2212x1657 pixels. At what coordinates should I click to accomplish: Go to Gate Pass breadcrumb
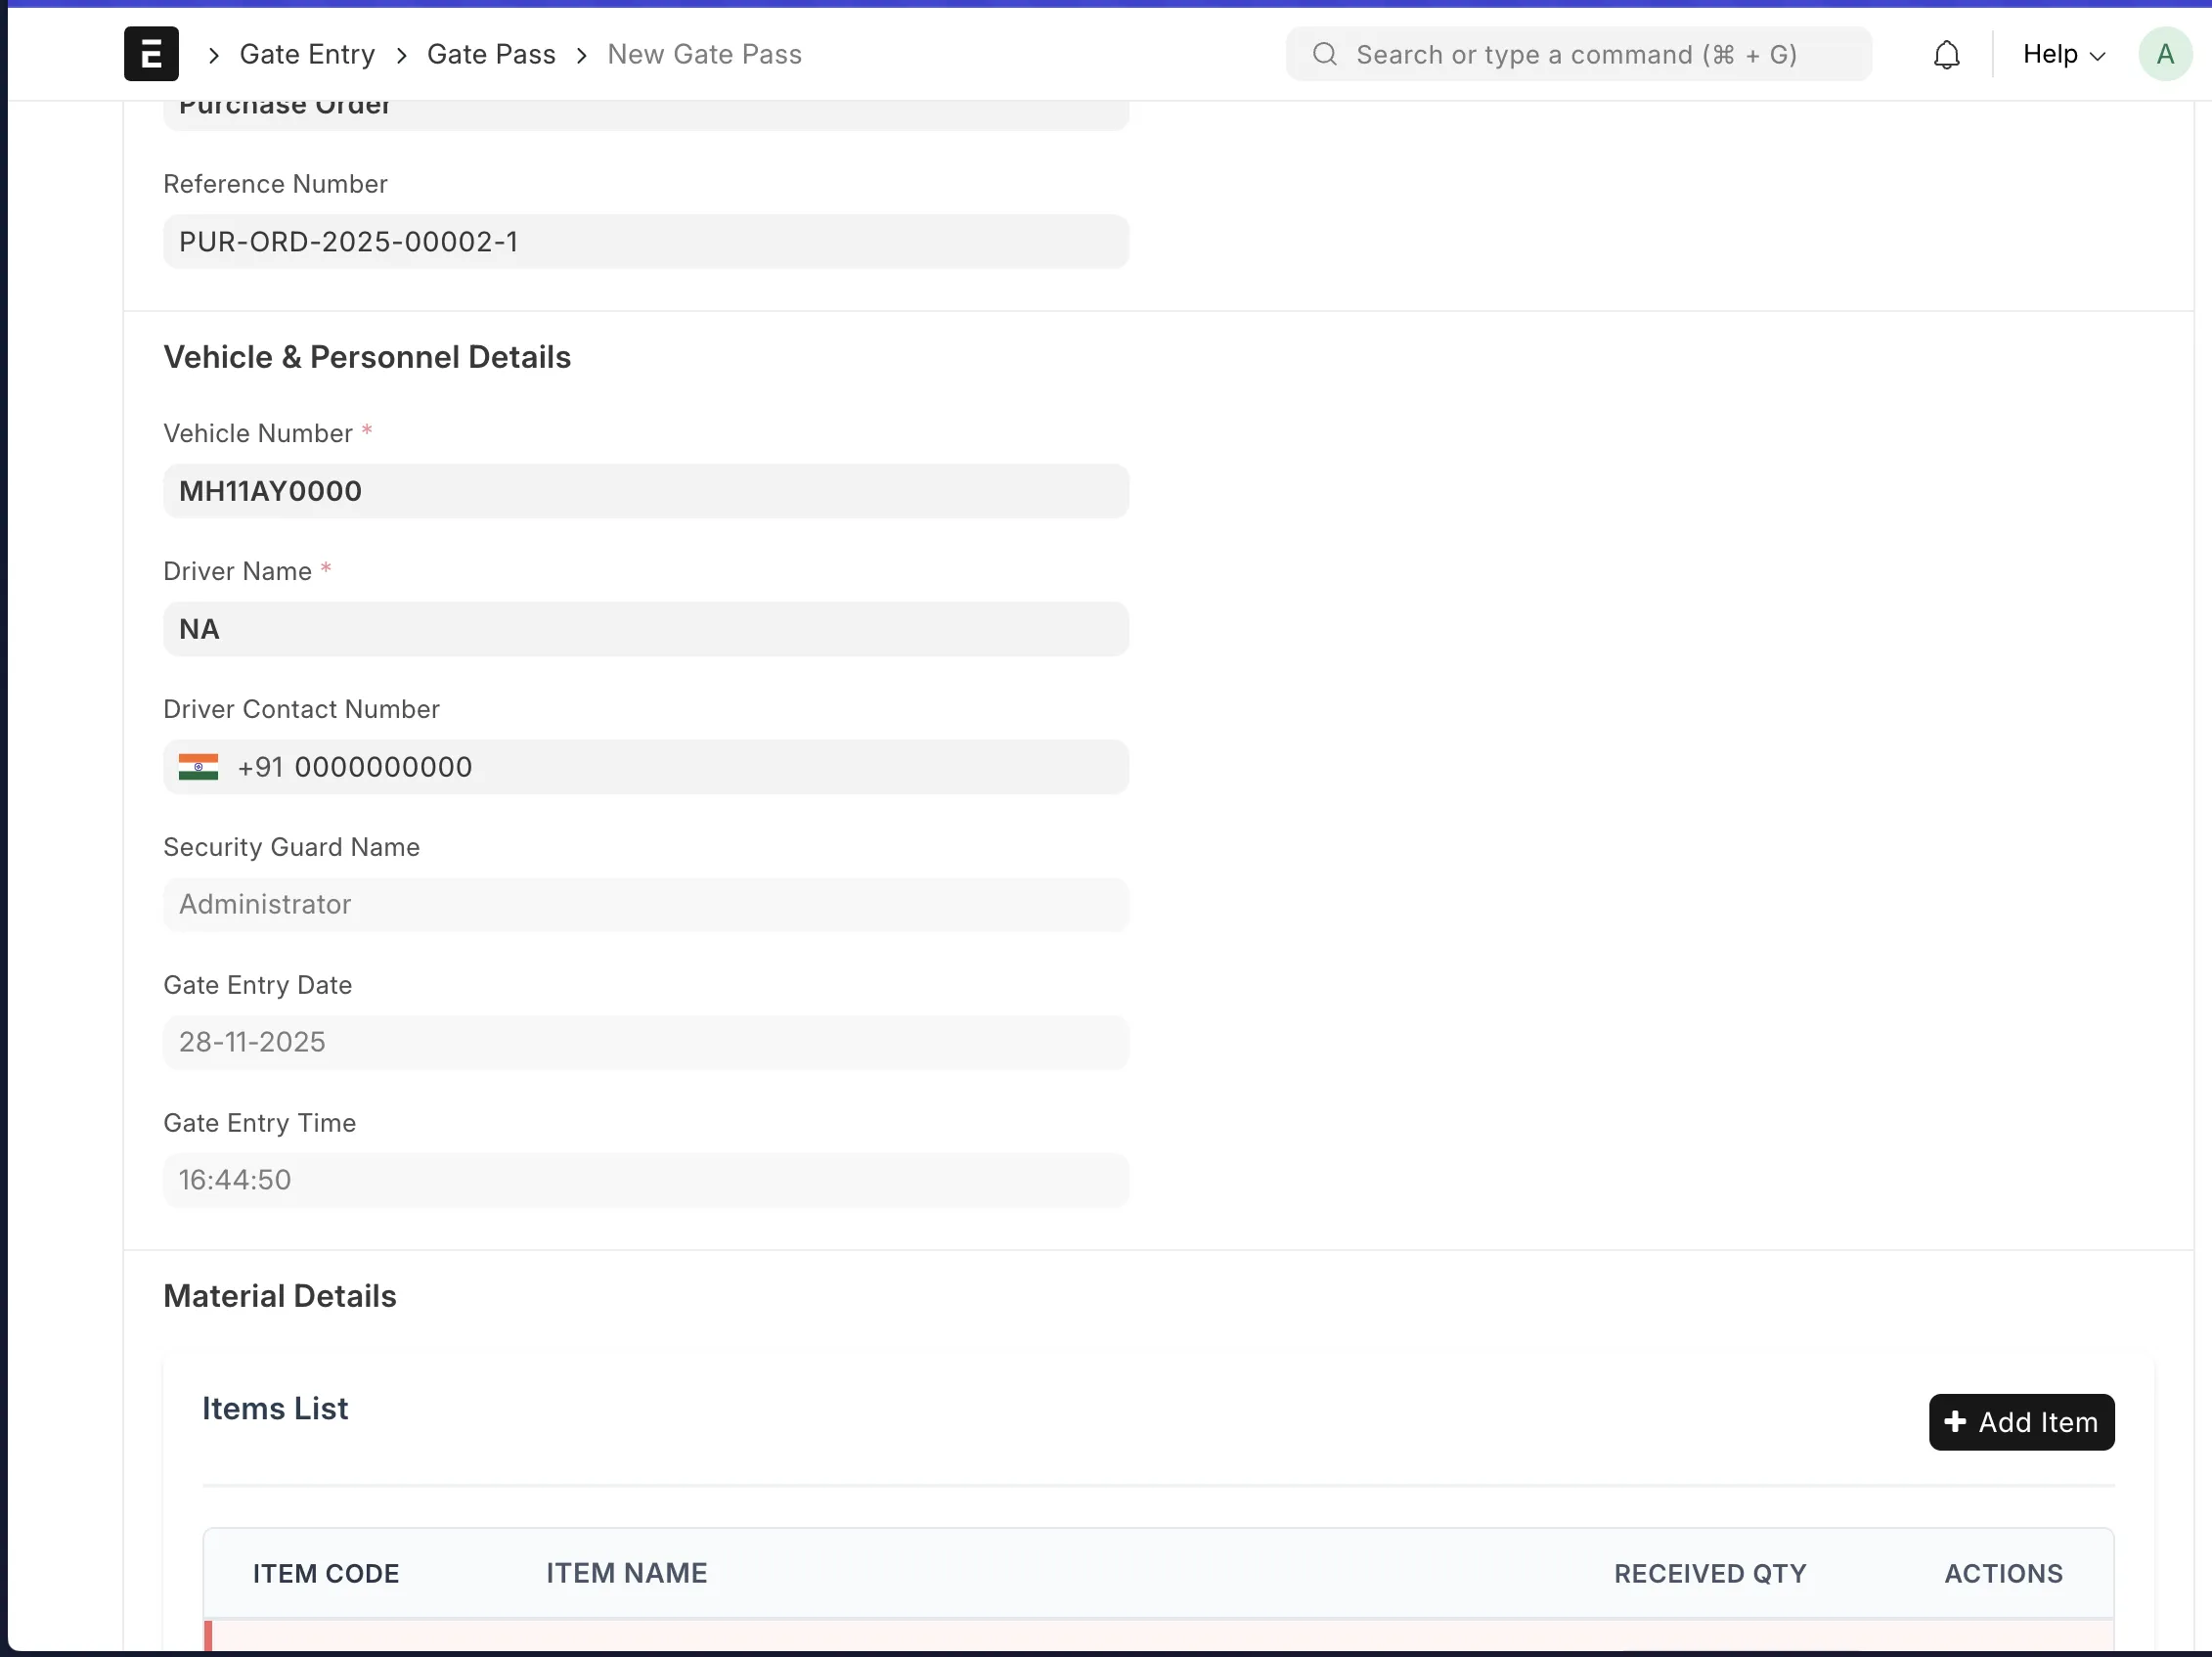coord(491,54)
